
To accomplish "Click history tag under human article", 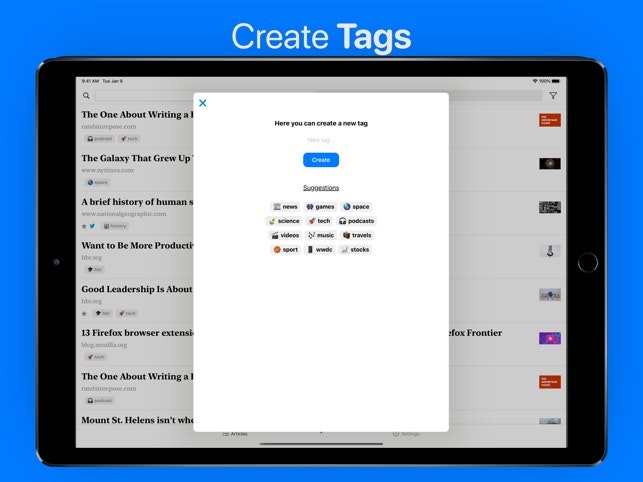I will pyautogui.click(x=115, y=226).
